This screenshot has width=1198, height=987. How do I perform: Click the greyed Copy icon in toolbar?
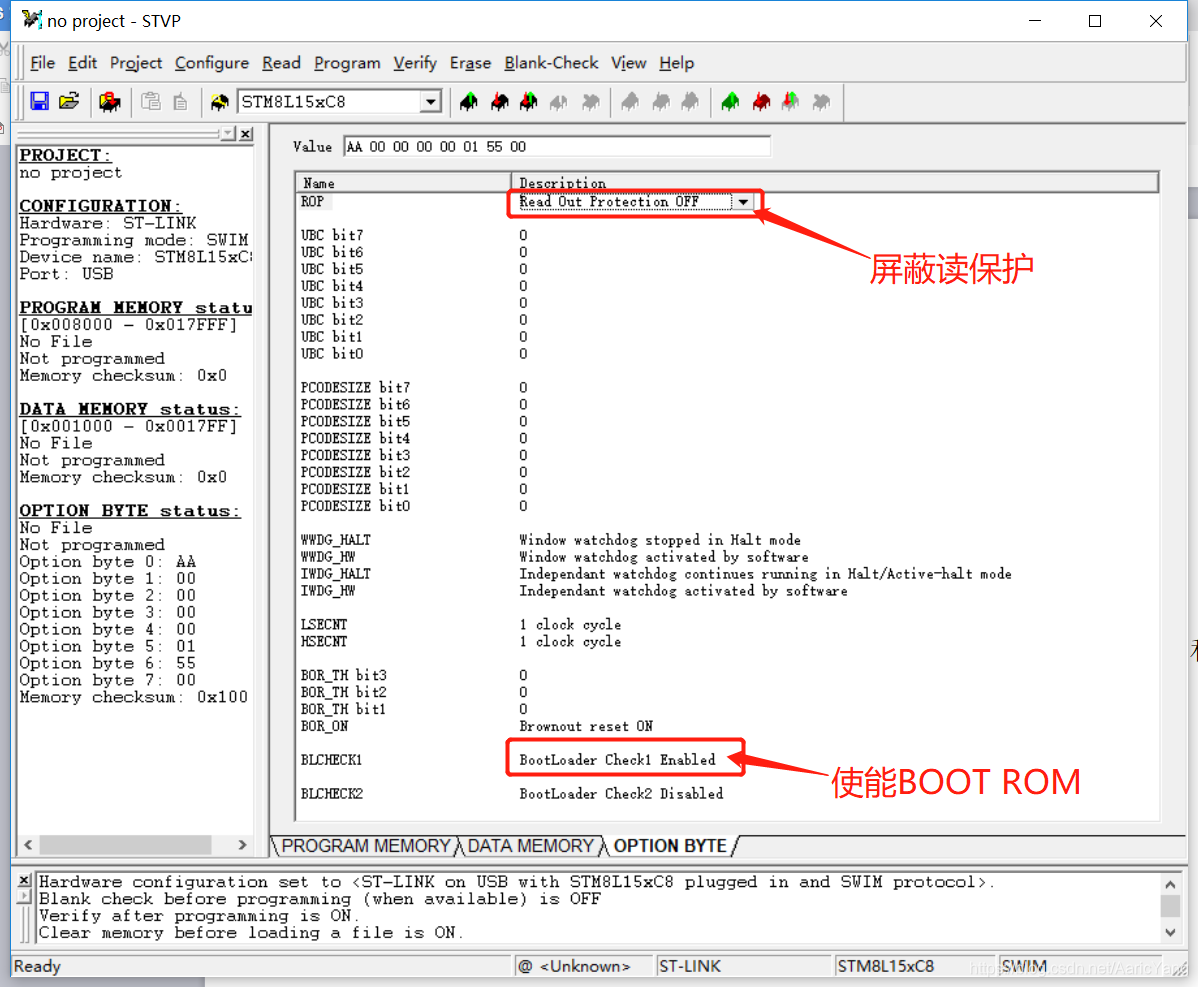click(180, 102)
